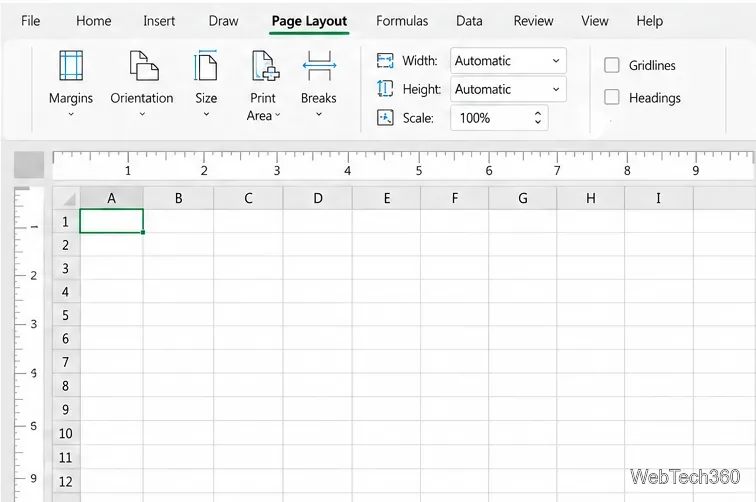This screenshot has height=502, width=756.
Task: Open the Margins icon menu
Action: coord(71,65)
